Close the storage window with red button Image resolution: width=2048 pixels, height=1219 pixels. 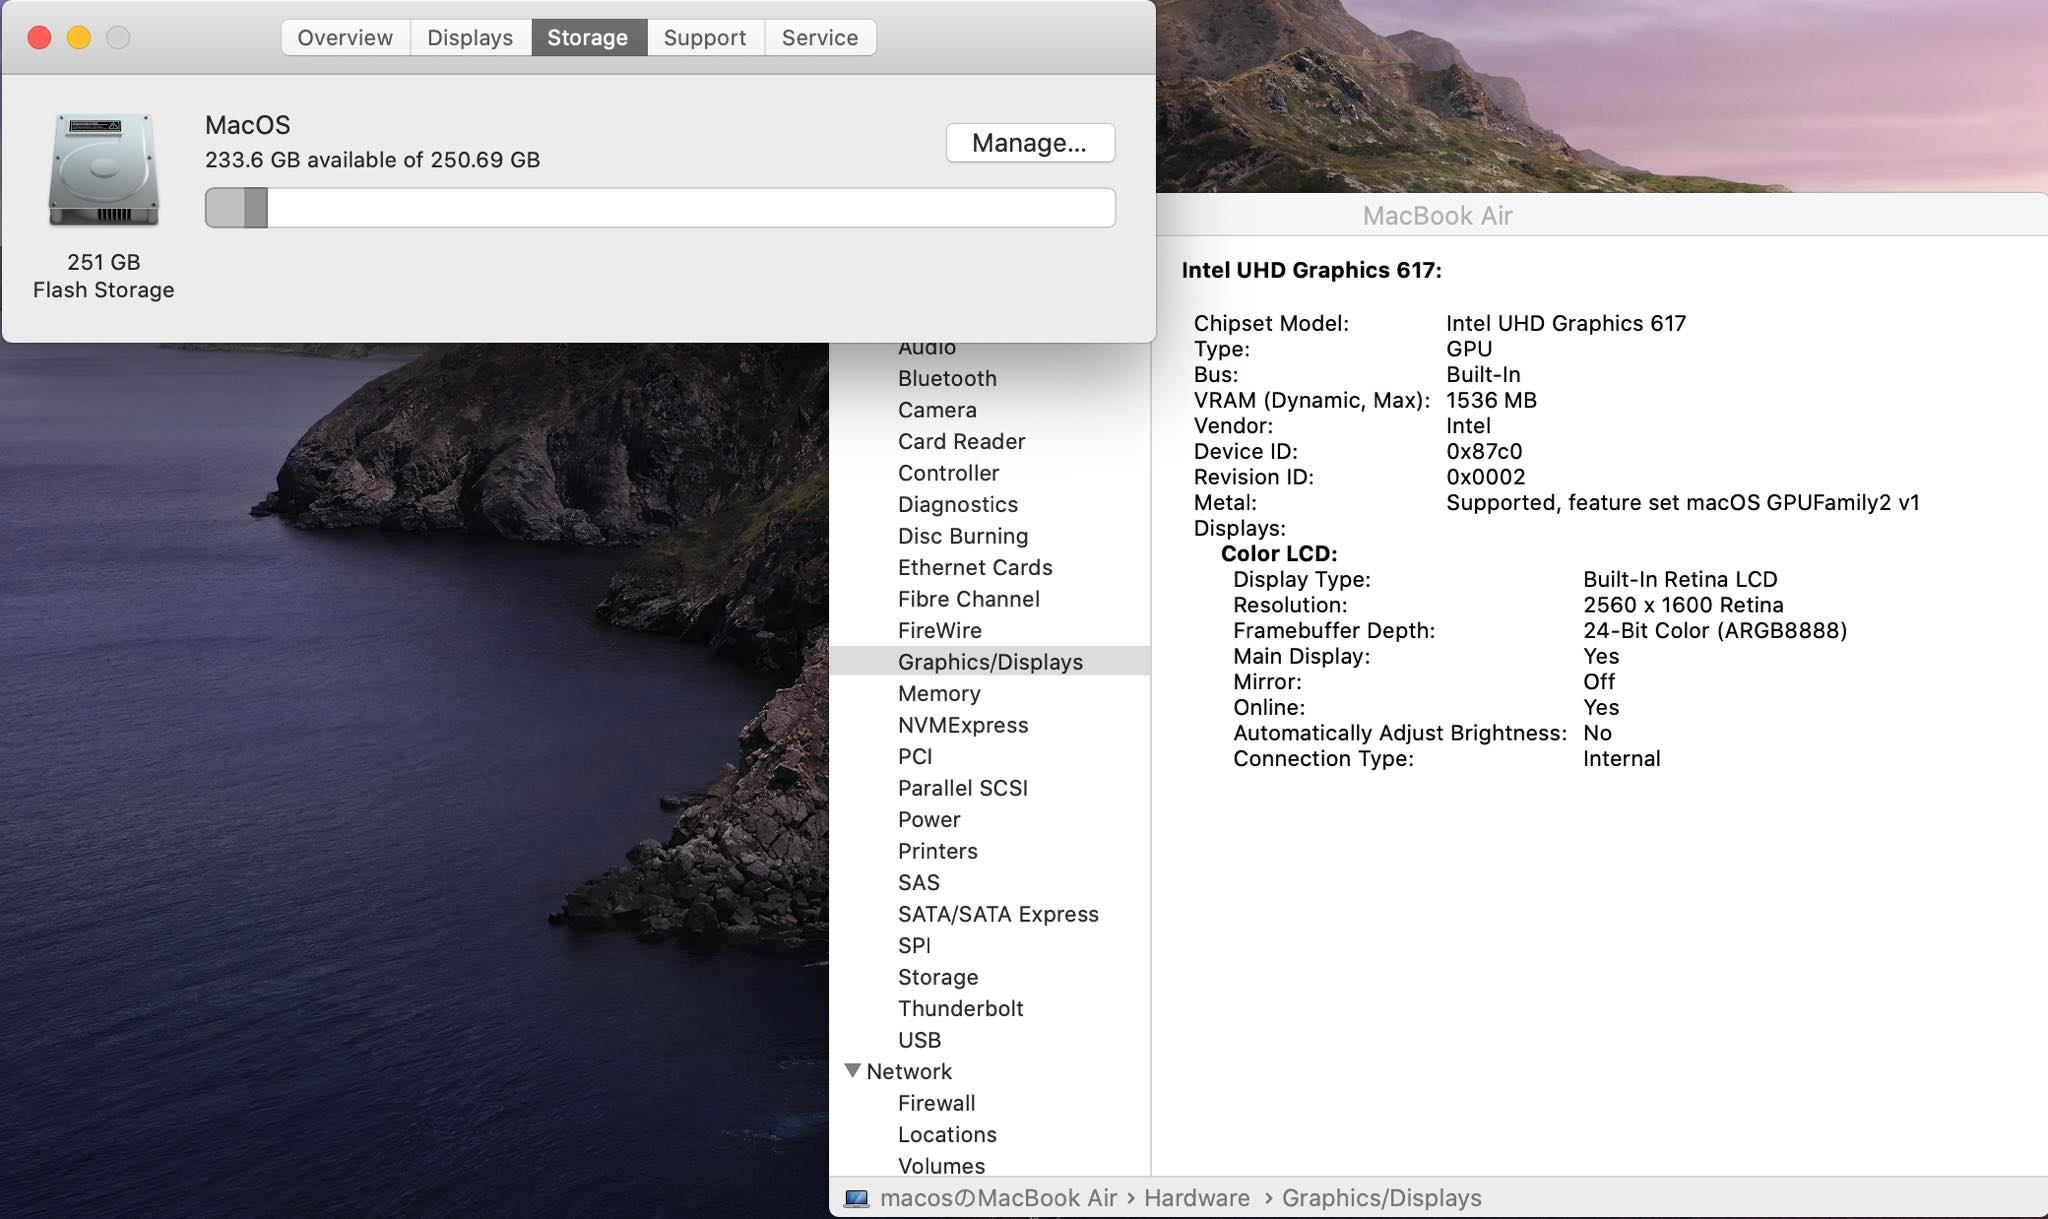pos(39,38)
